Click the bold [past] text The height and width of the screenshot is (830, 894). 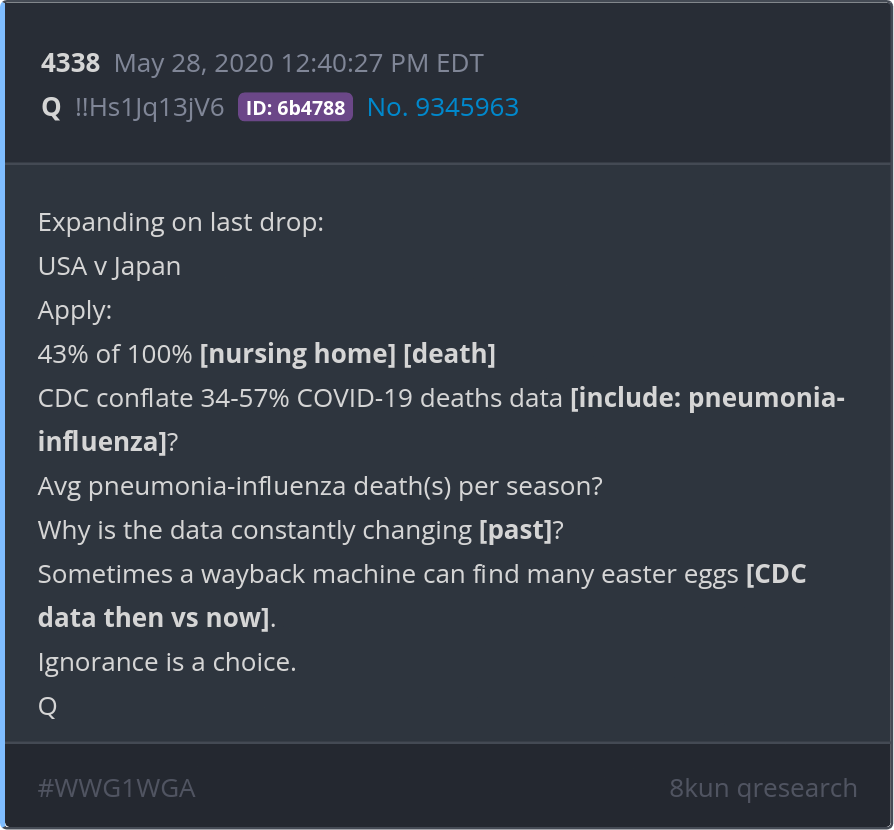[515, 530]
